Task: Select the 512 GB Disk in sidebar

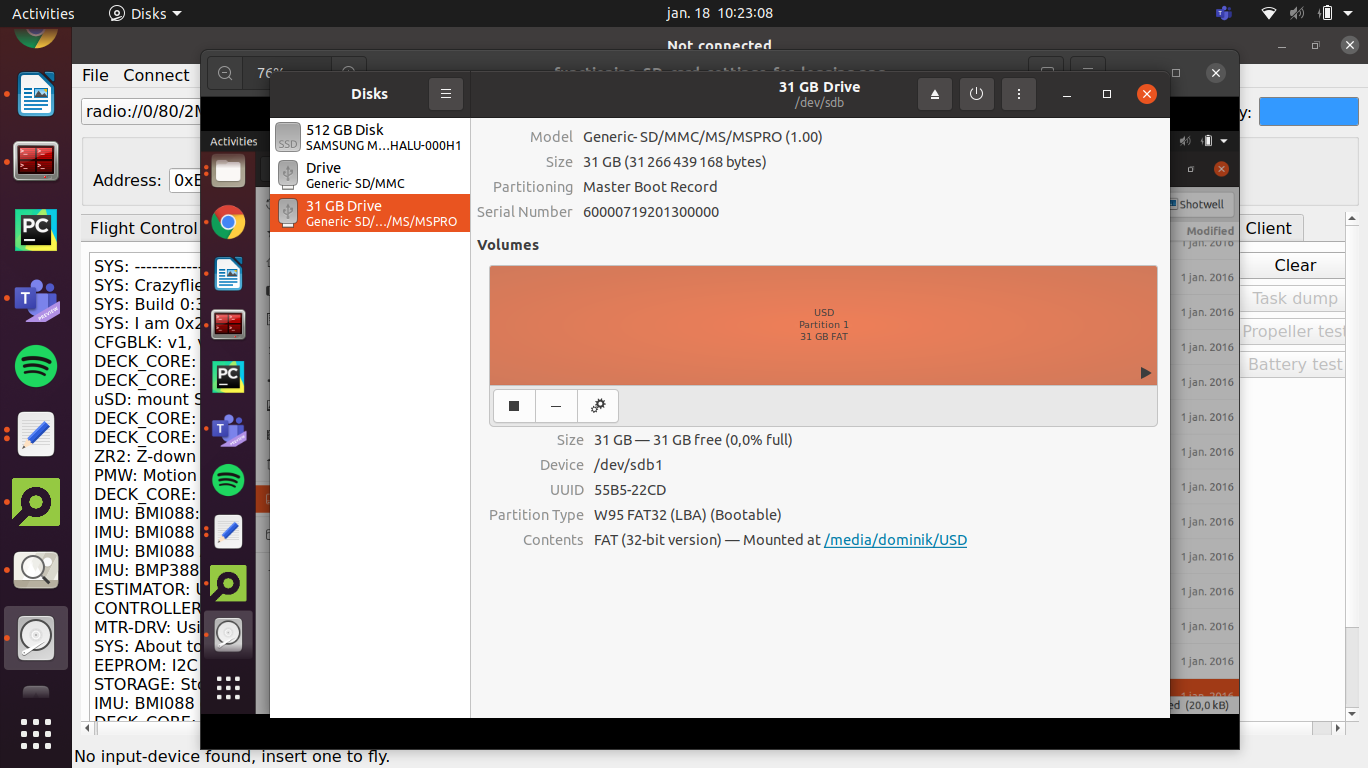Action: coord(370,137)
